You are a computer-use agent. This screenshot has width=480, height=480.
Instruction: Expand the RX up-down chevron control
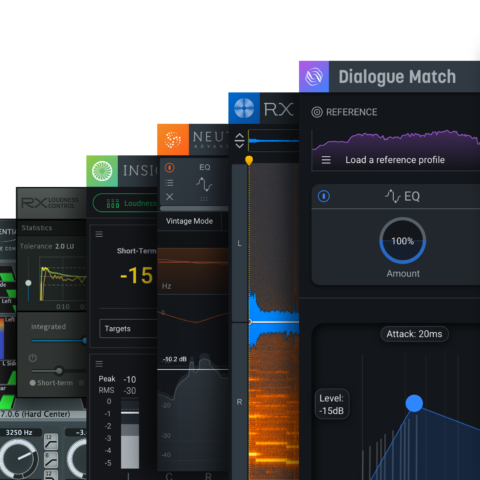click(x=239, y=141)
